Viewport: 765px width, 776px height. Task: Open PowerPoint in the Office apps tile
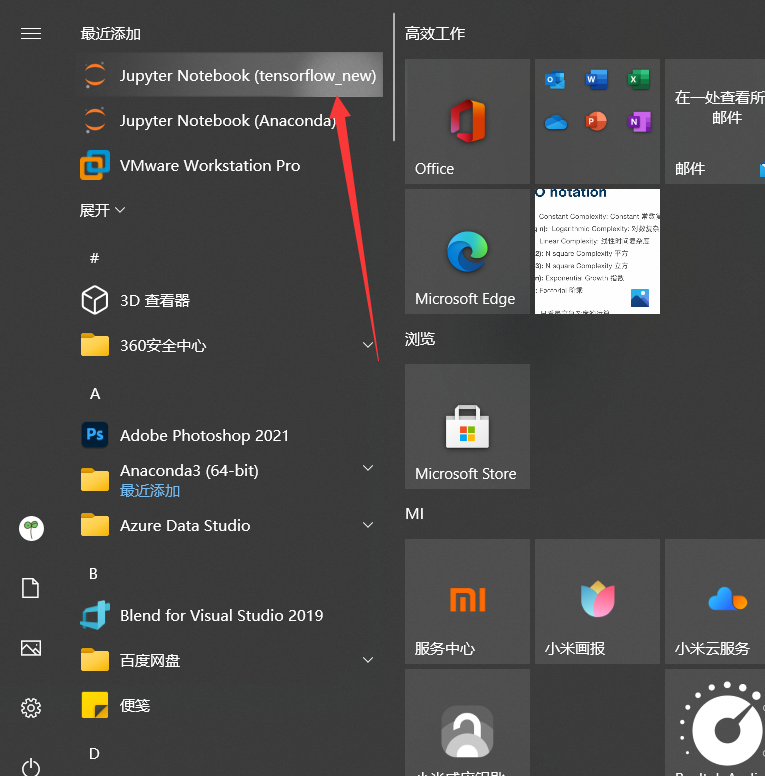pos(596,122)
